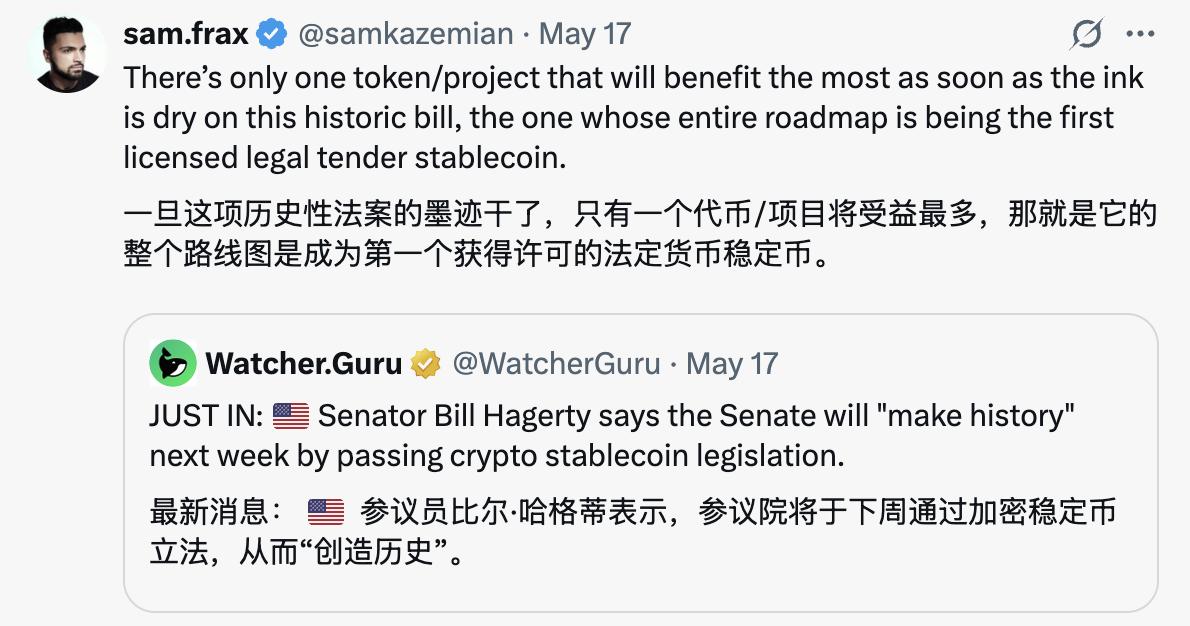Click sam.frax's blue verified badge
This screenshot has width=1190, height=626.
pos(271,34)
